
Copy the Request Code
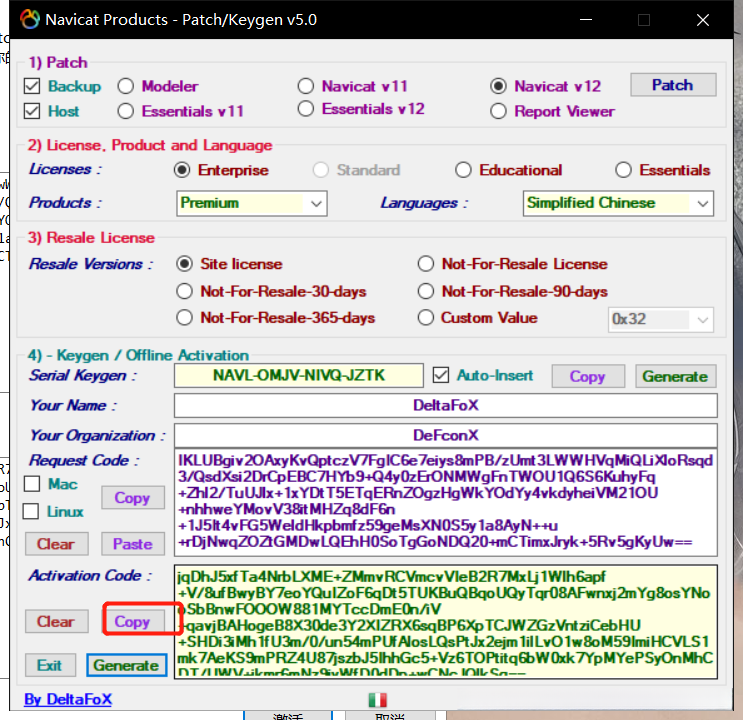pos(133,498)
